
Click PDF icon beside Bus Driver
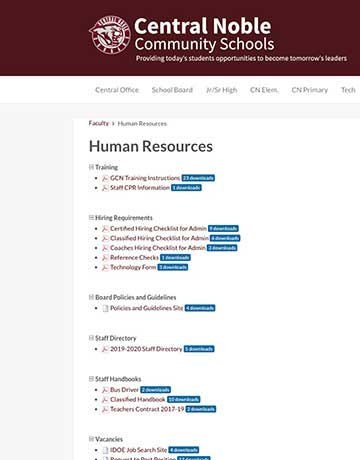point(105,390)
